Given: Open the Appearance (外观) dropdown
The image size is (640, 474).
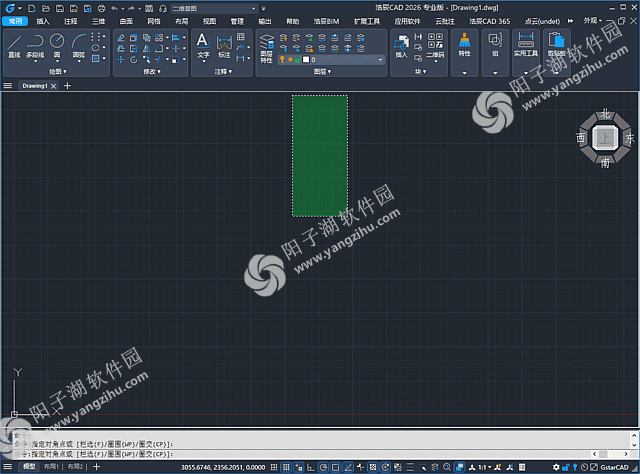Looking at the screenshot, I should (592, 20).
